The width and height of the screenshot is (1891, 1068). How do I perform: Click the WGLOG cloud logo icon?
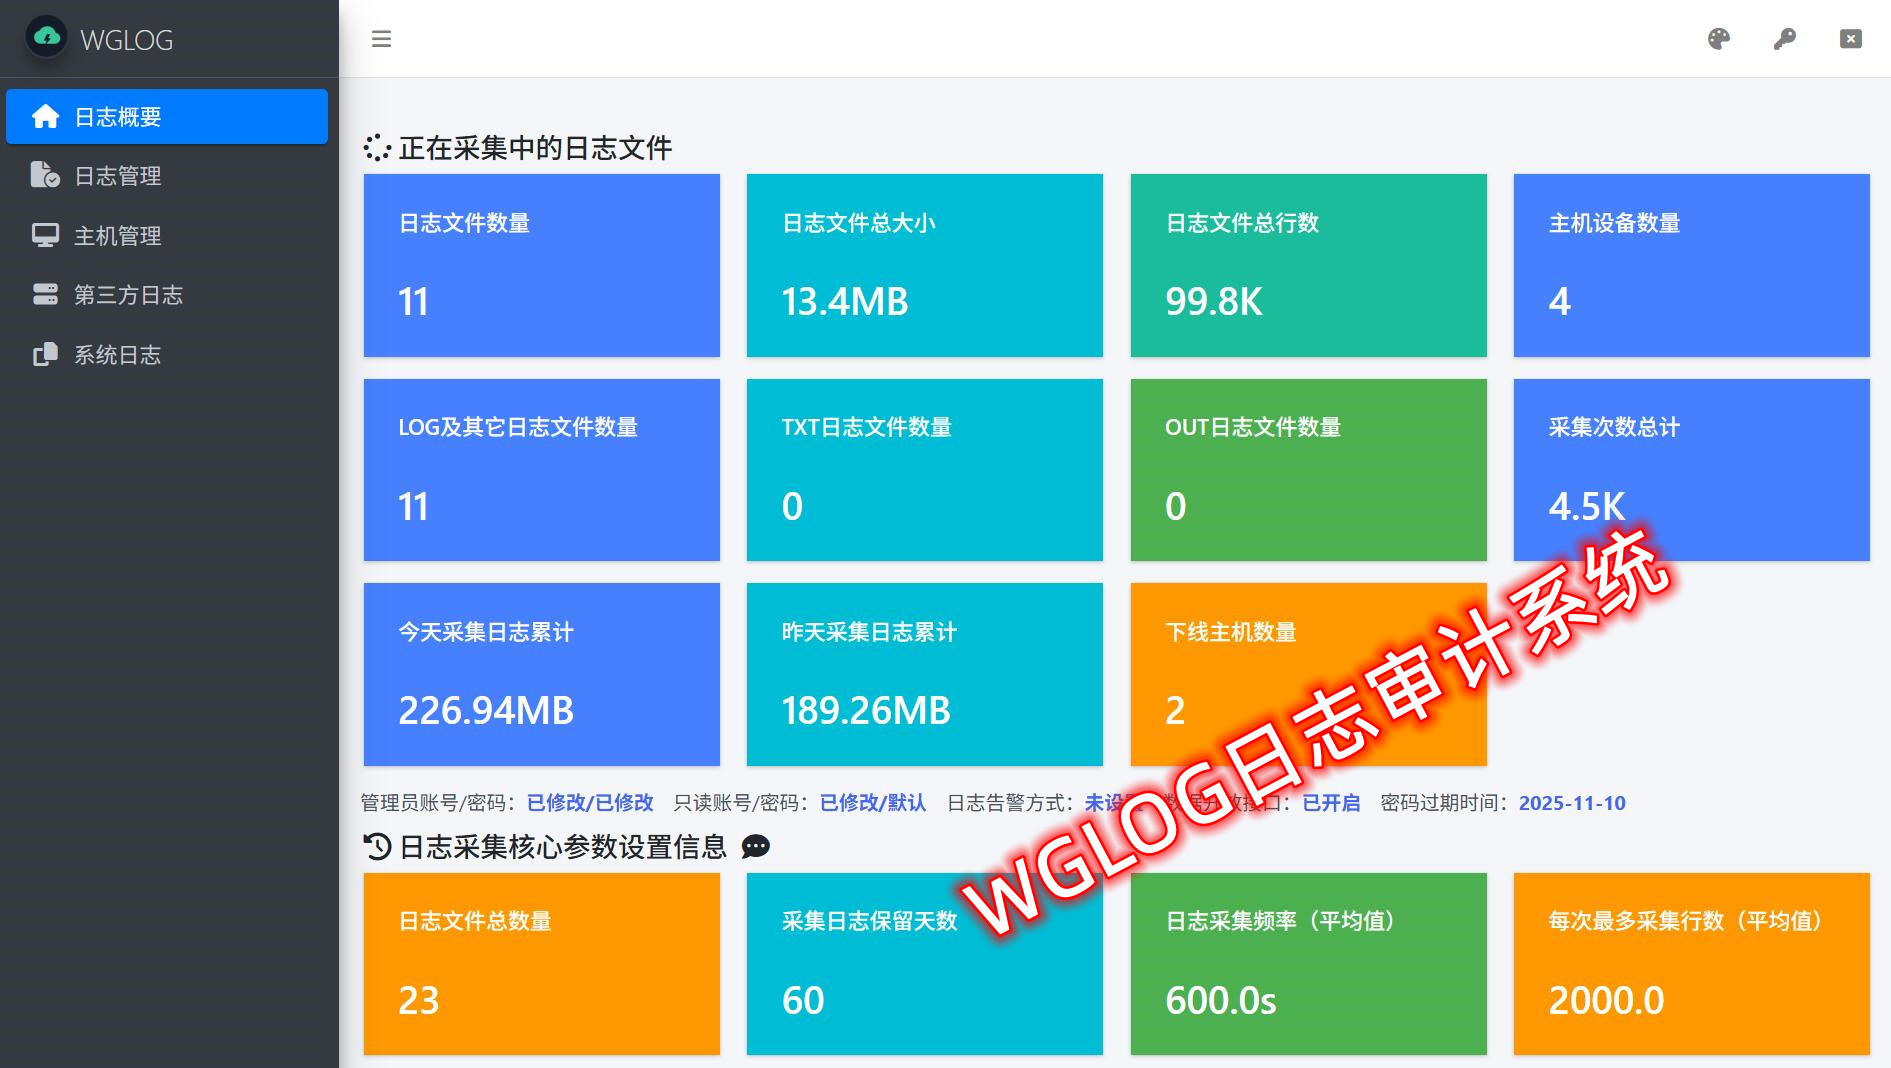tap(46, 38)
